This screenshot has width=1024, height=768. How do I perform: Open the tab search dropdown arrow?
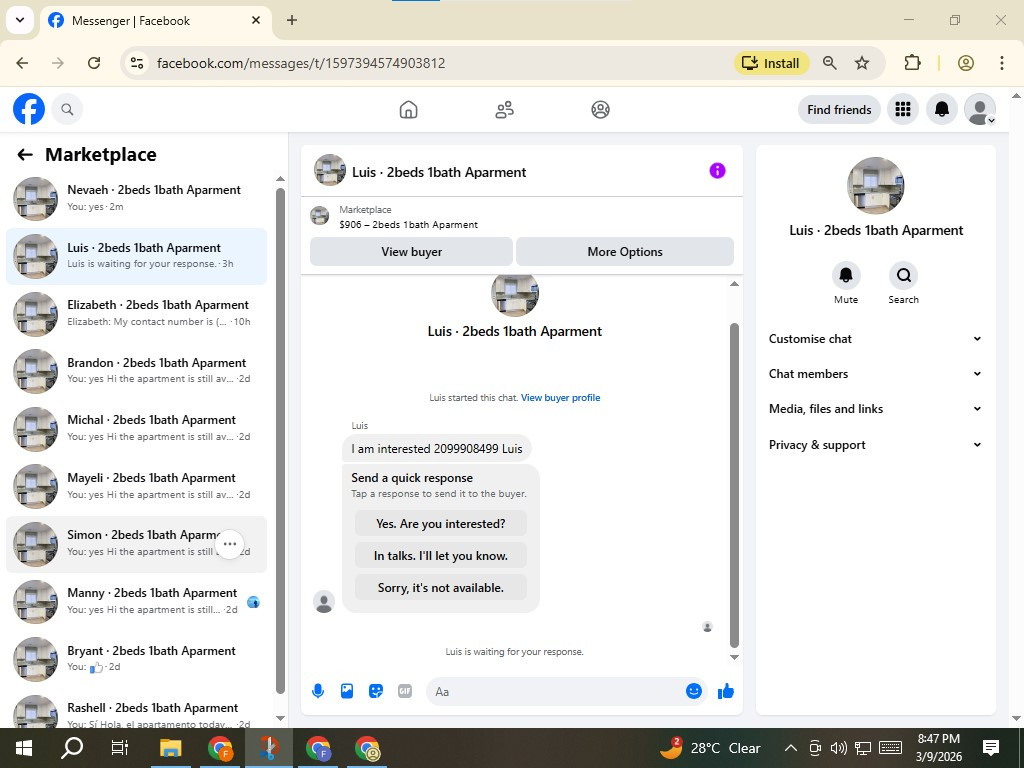[20, 20]
